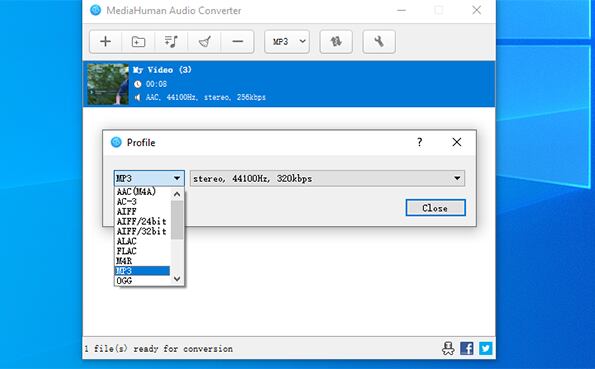Click the speaker icon beside AAC info
Screen dimensions: 595x369
coord(137,98)
